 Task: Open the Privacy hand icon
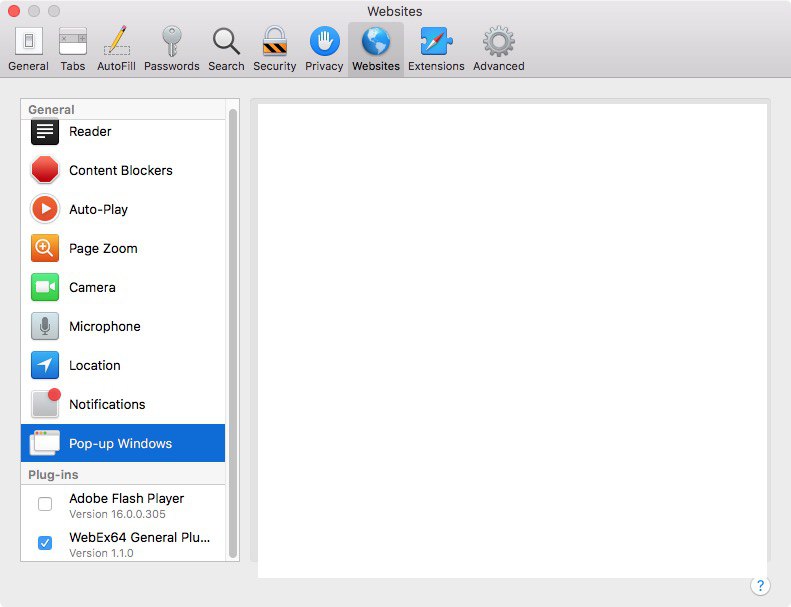(324, 41)
